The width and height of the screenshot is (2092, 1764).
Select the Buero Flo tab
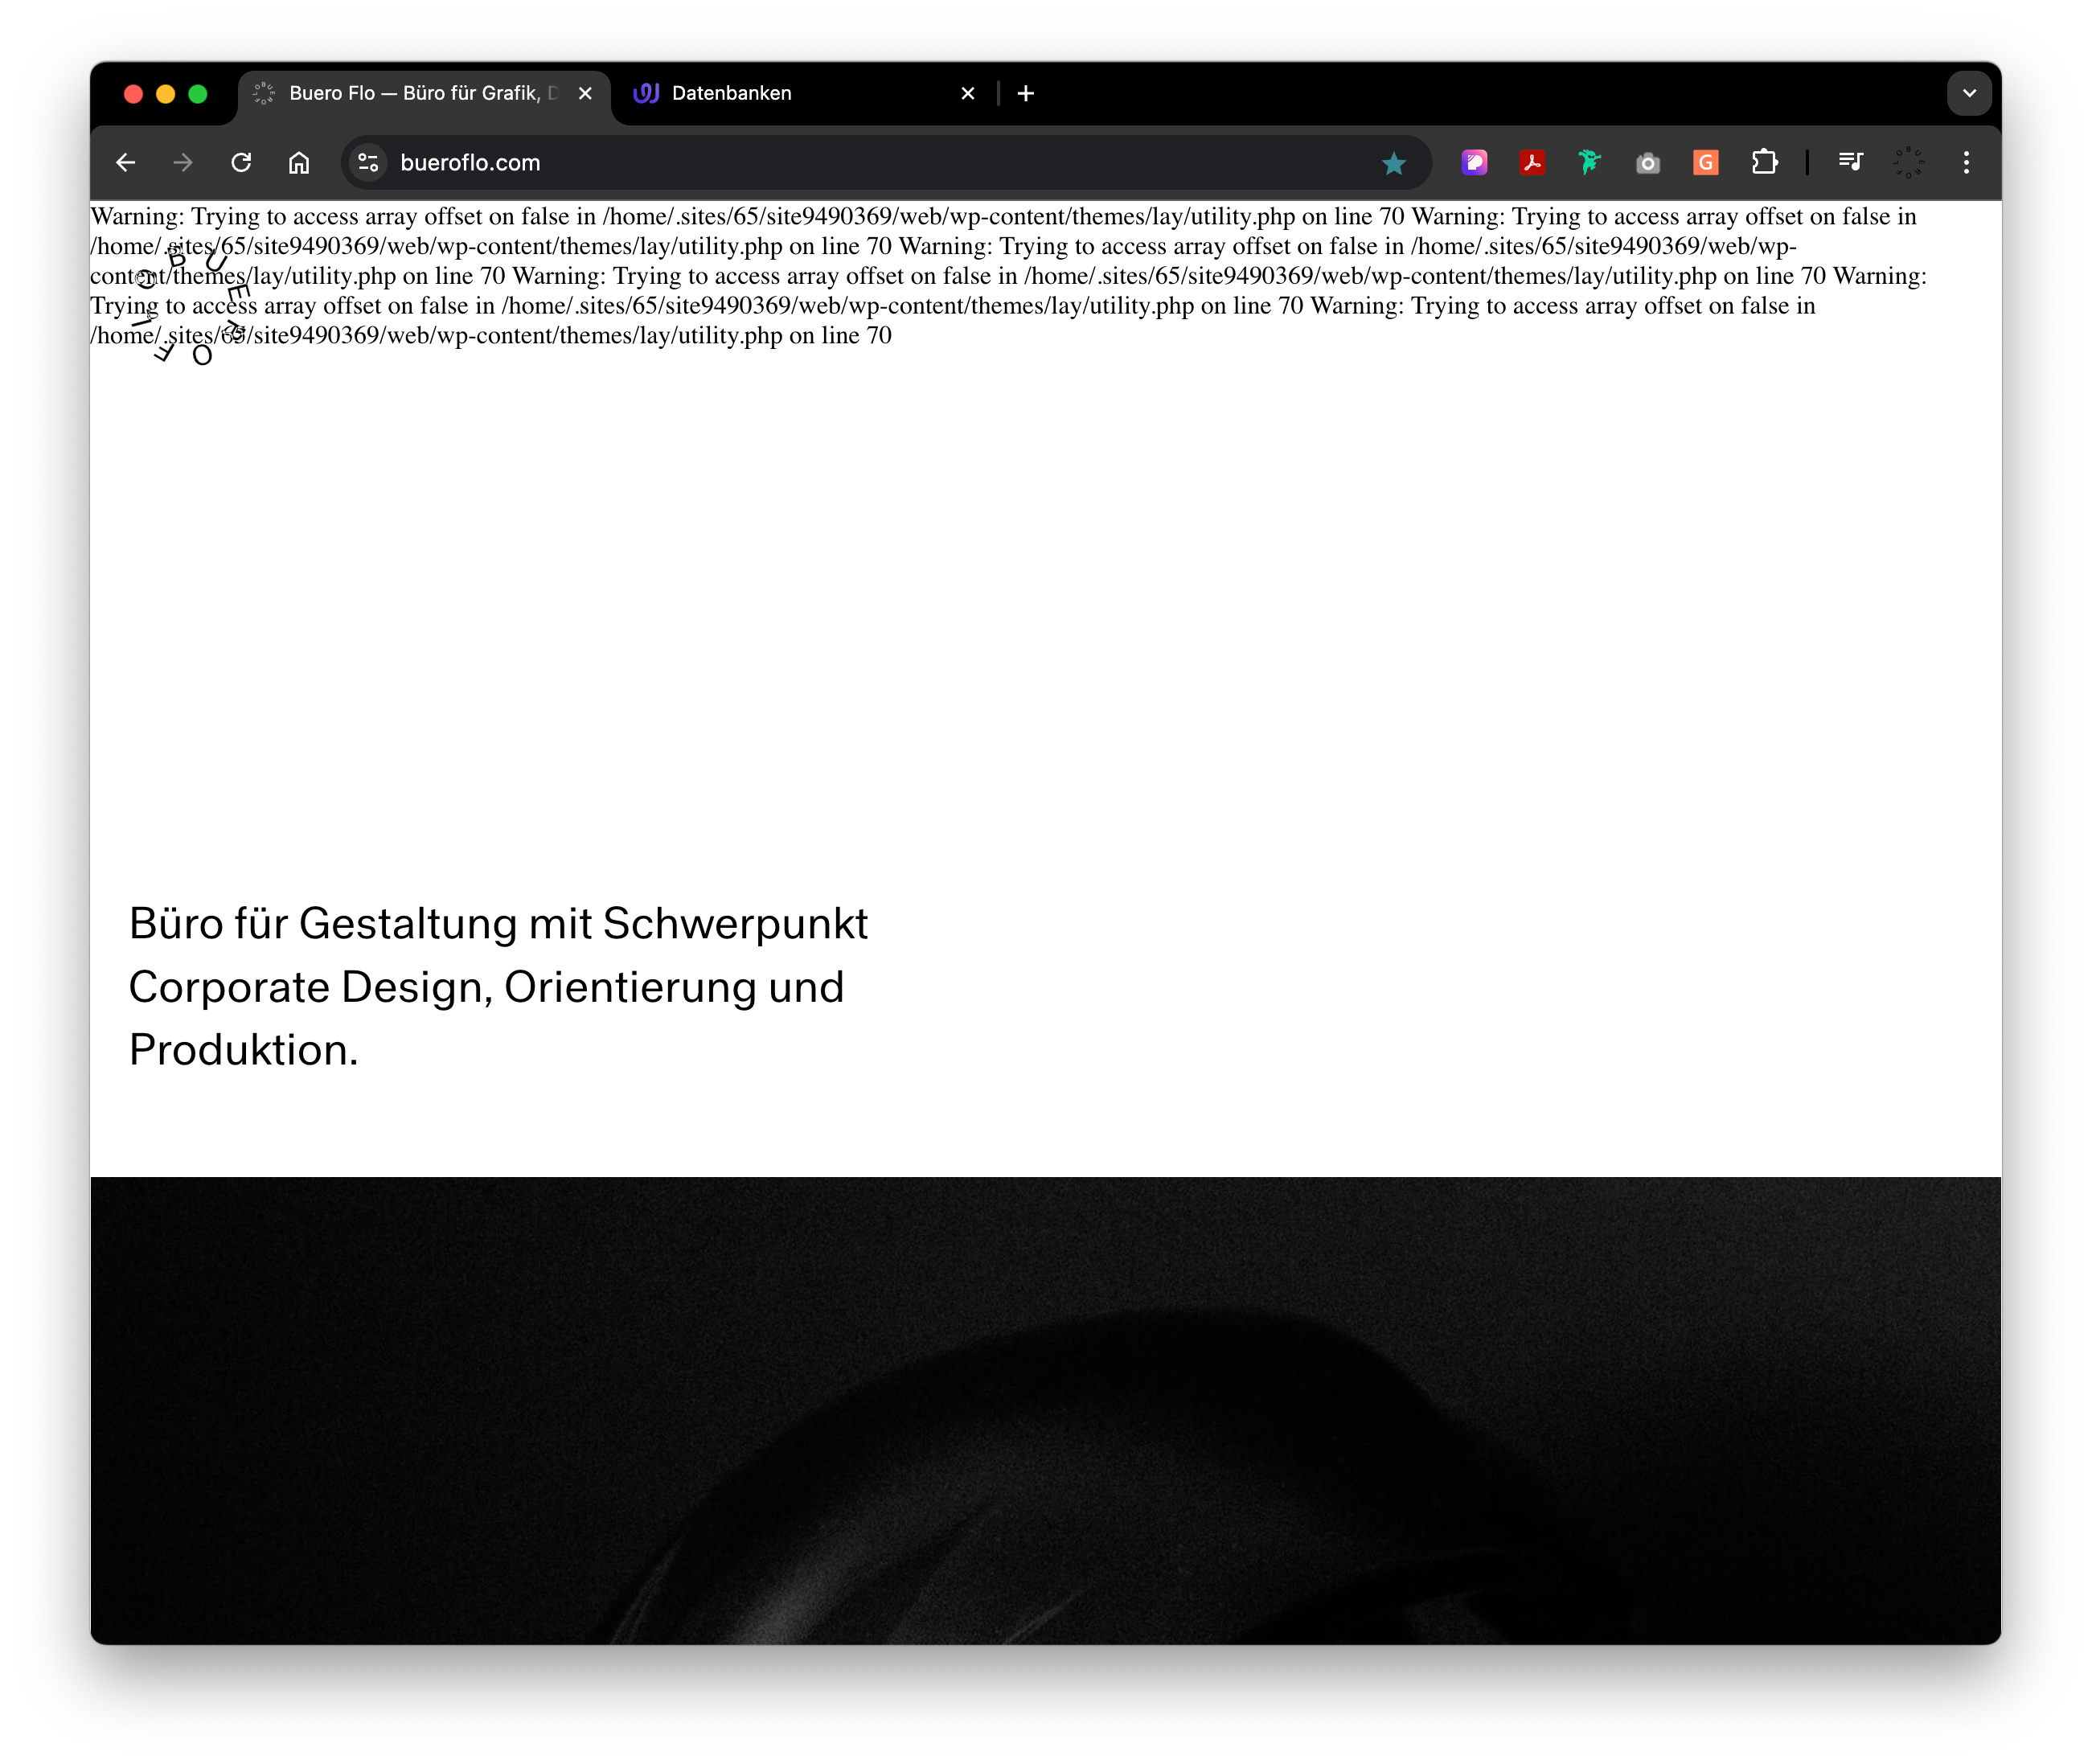coord(415,94)
